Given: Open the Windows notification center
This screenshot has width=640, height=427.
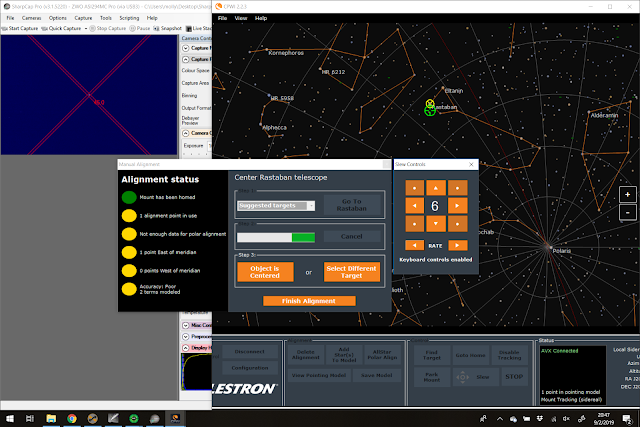Looking at the screenshot, I should pos(627,418).
